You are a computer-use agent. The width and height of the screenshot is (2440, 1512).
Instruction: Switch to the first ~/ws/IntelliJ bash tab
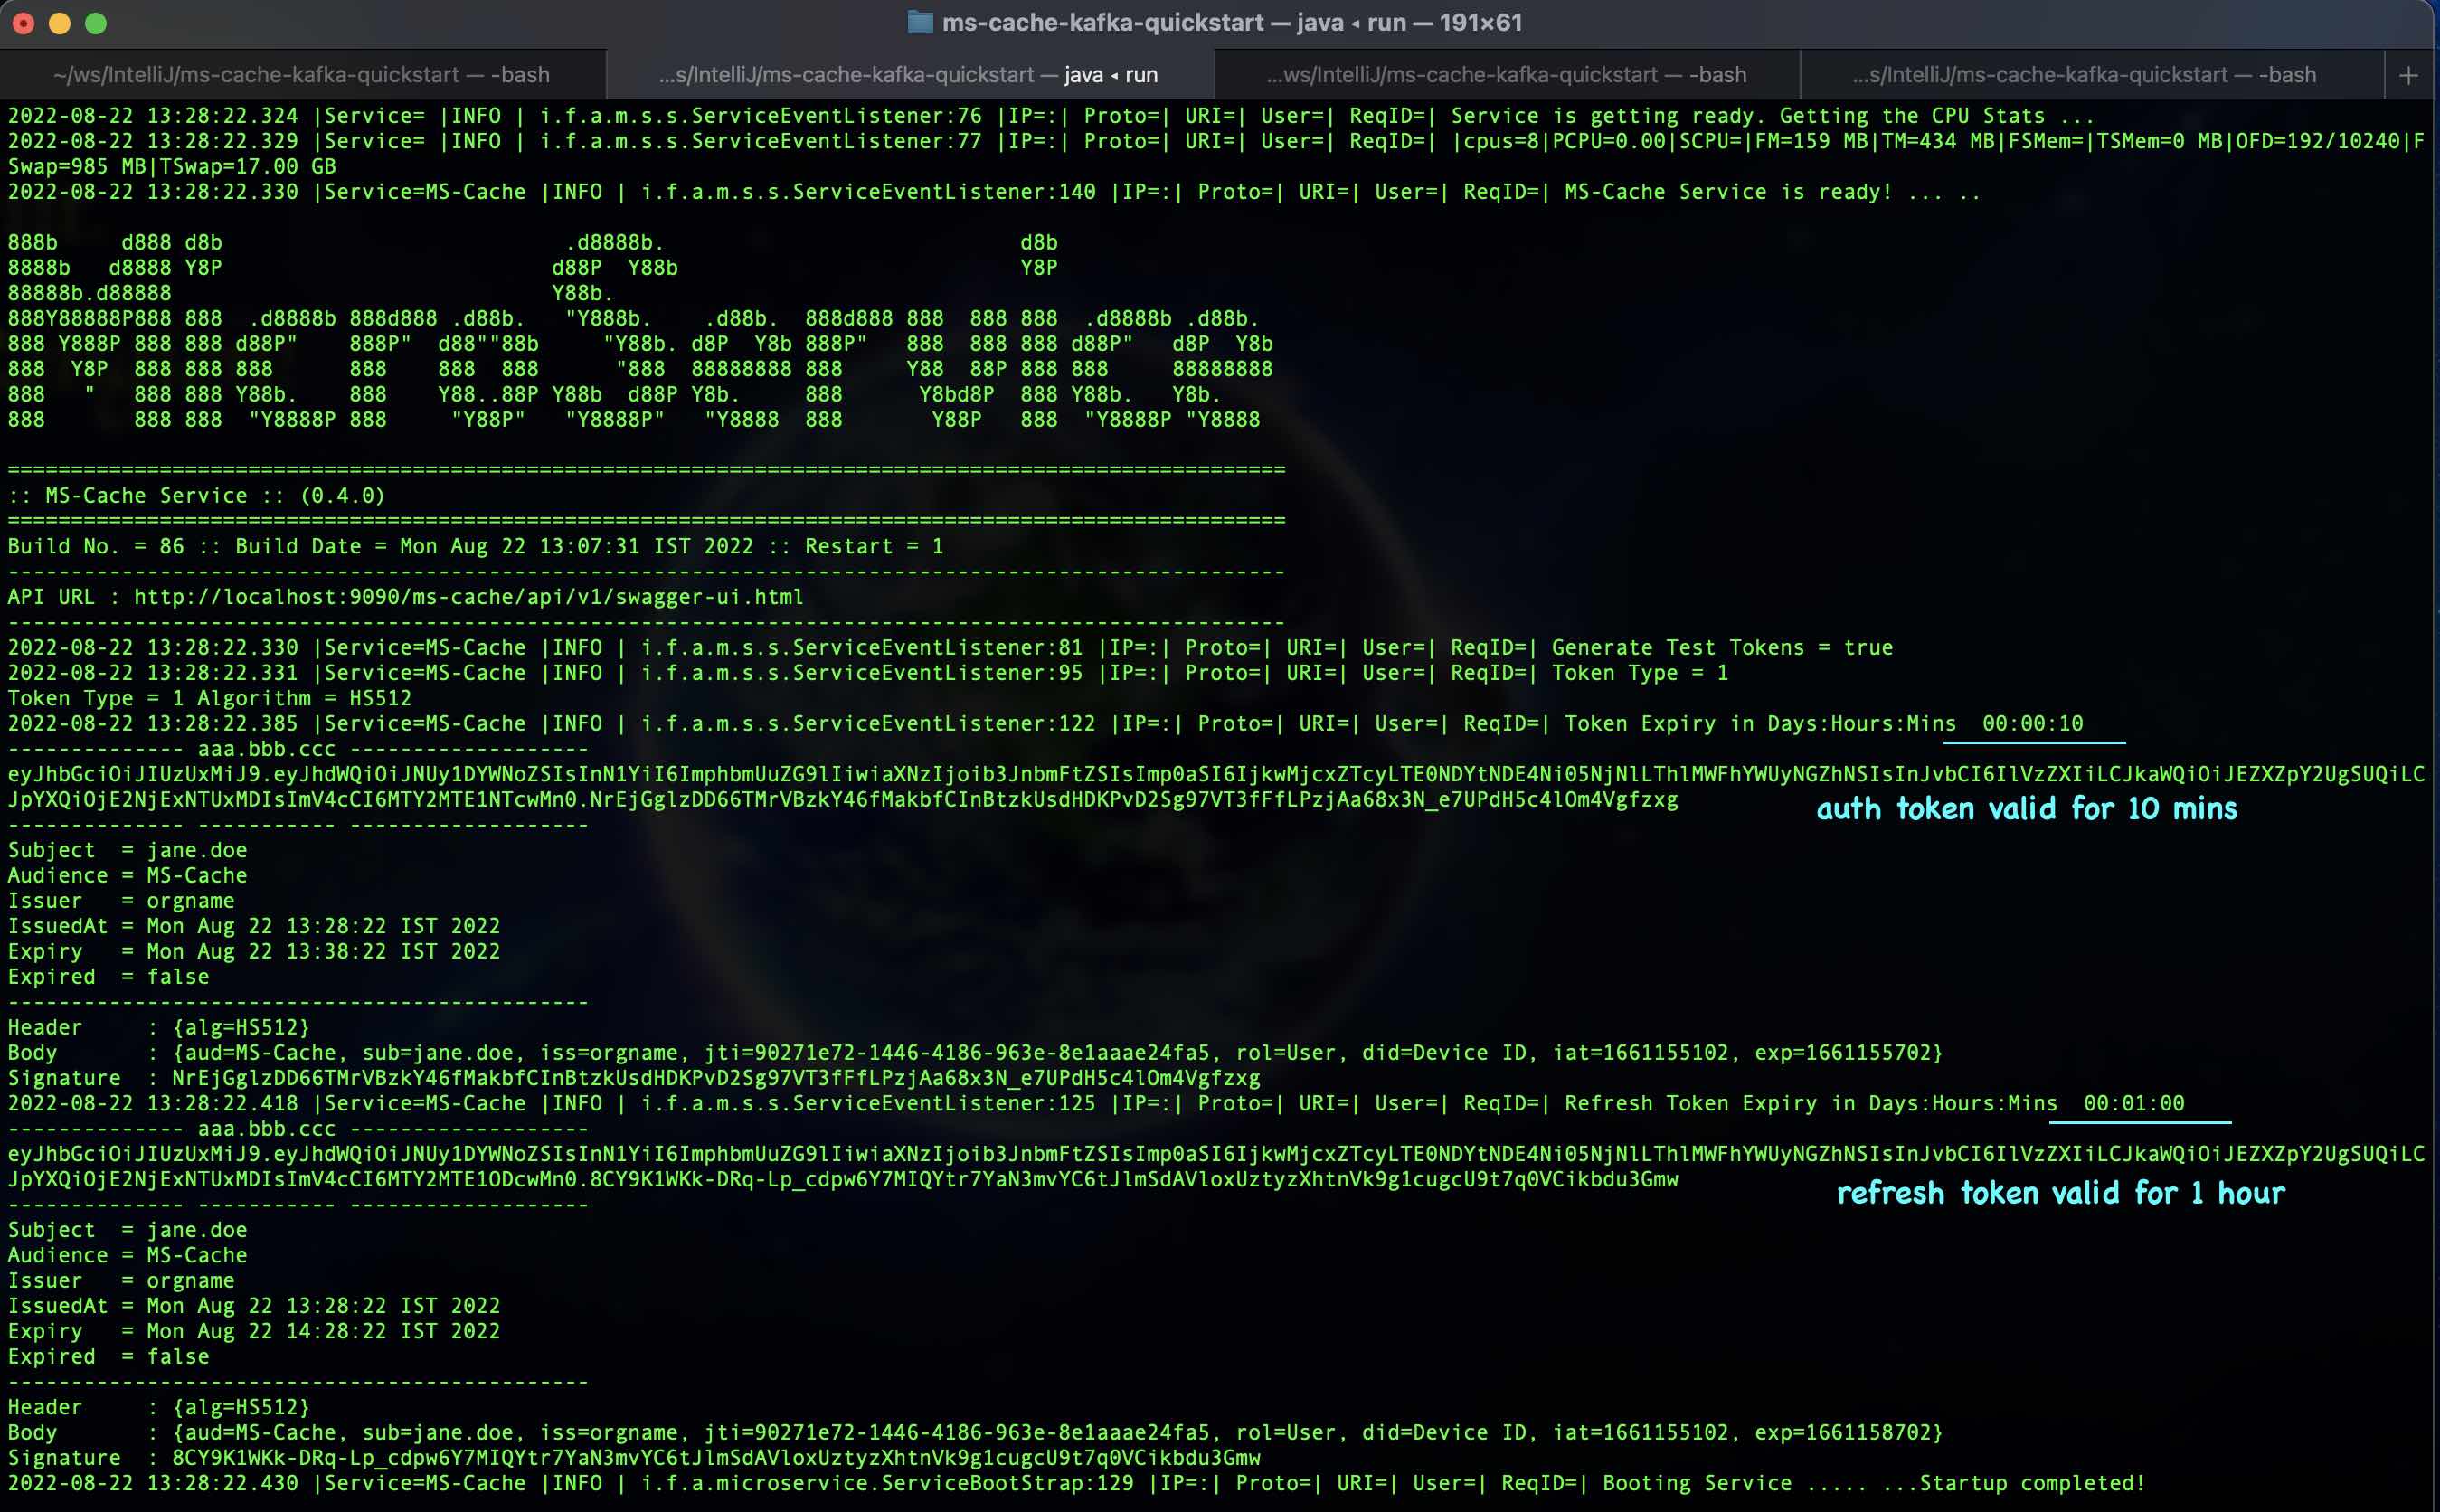point(301,75)
